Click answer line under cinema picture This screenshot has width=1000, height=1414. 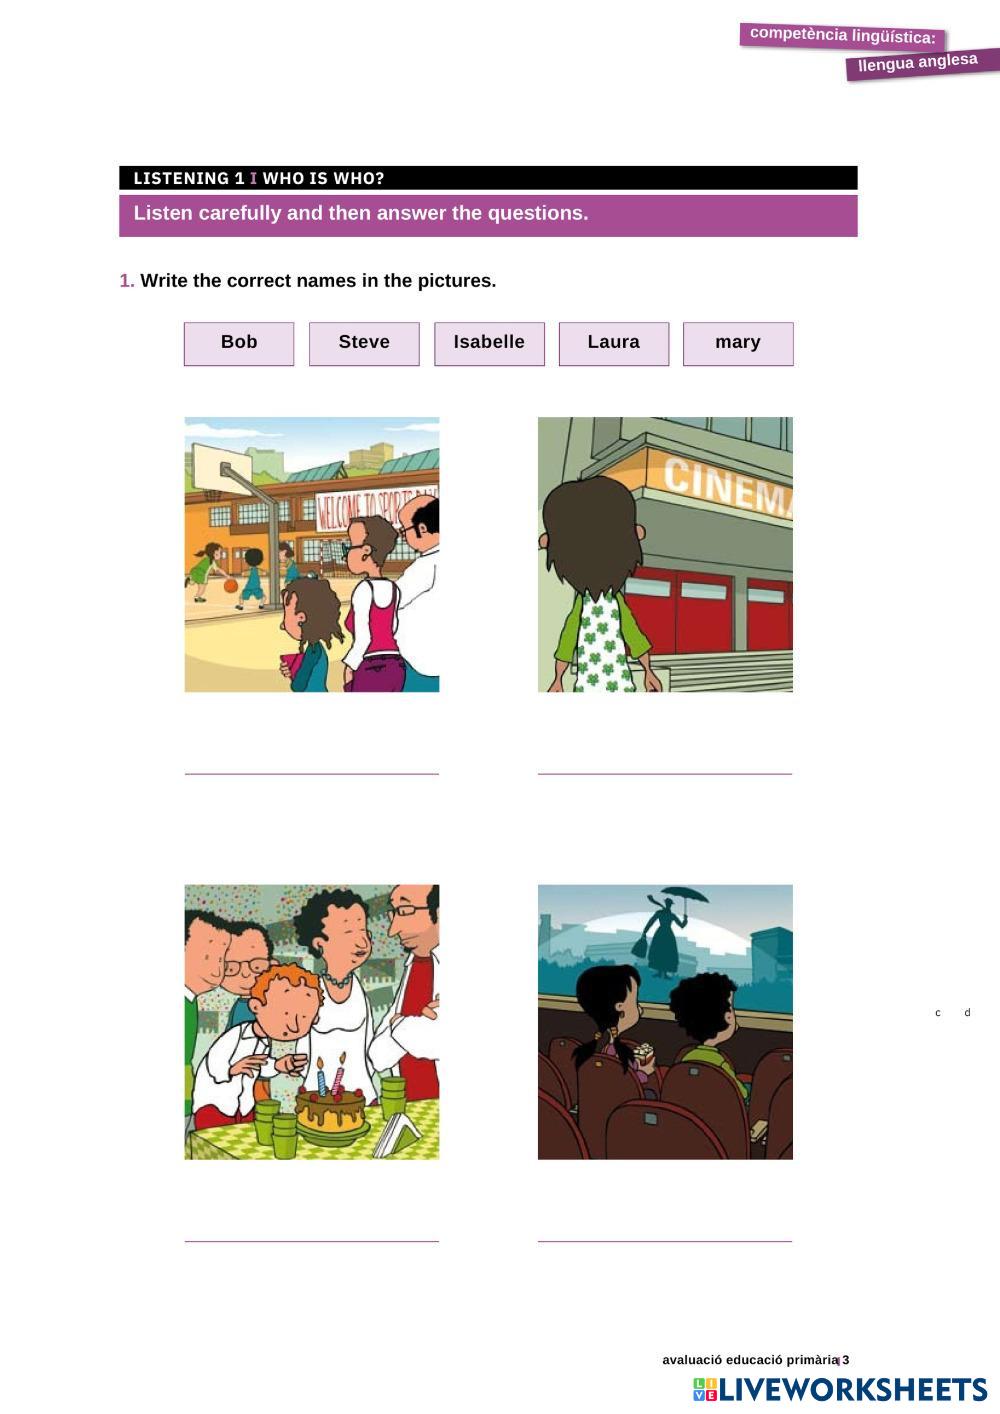pos(665,773)
